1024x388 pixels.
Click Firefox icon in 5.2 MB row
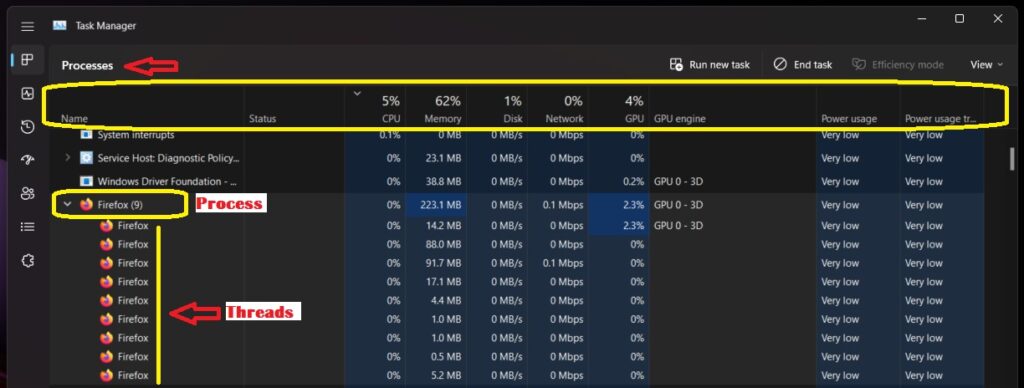[x=106, y=375]
